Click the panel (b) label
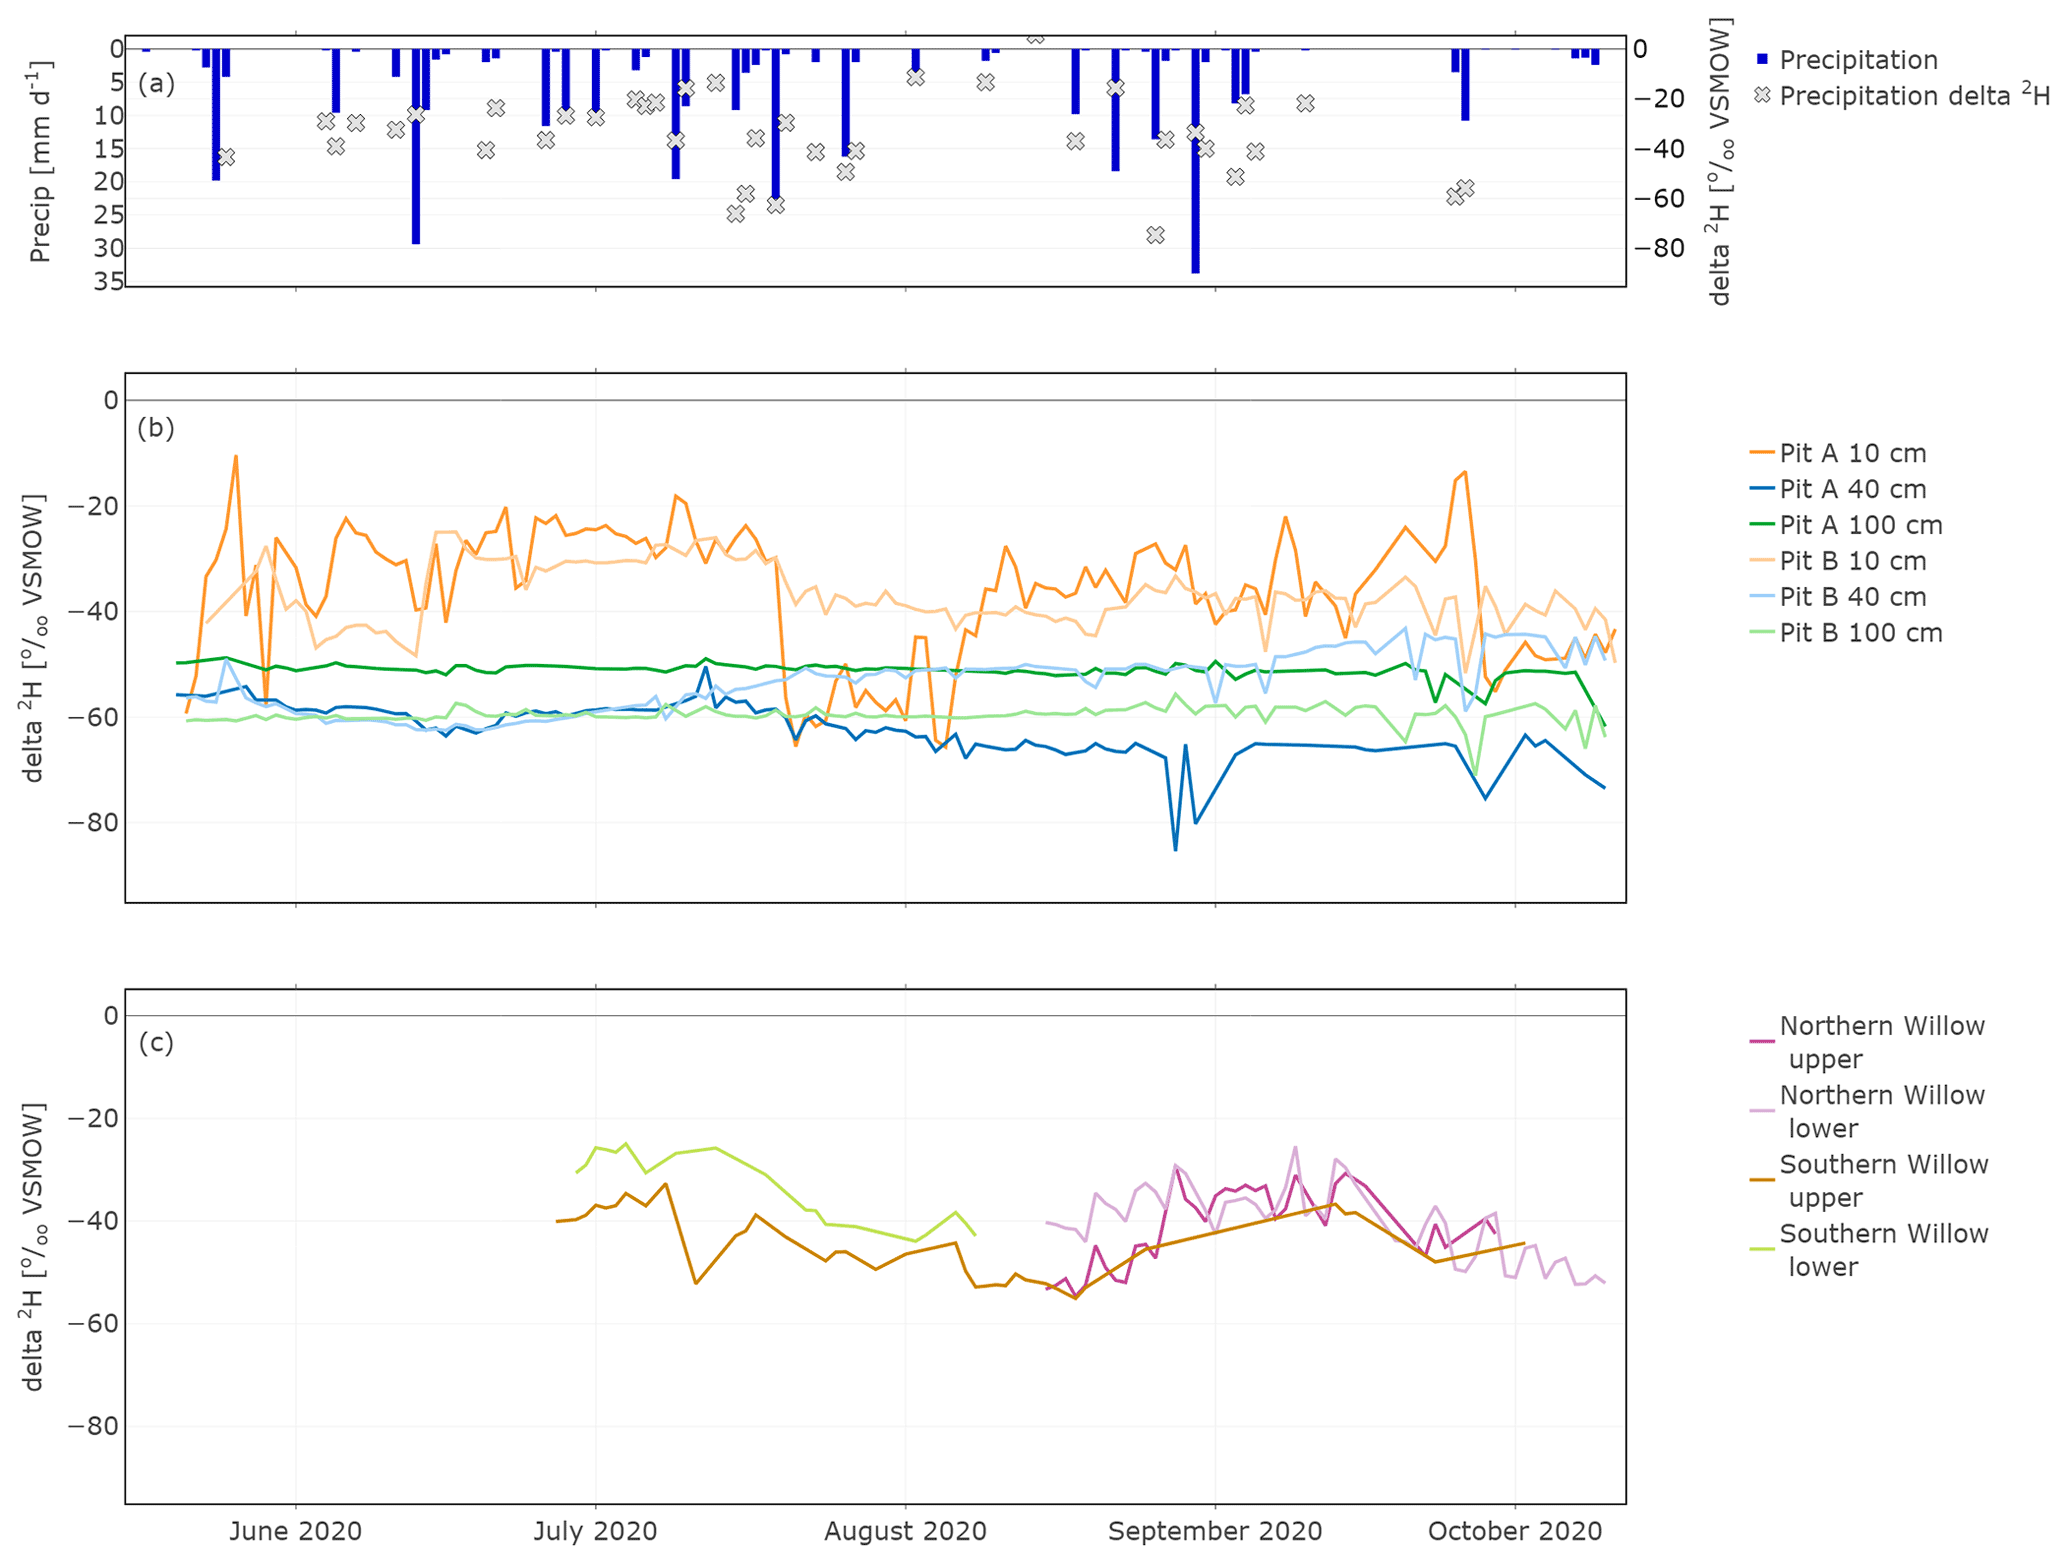Image resolution: width=2067 pixels, height=1563 pixels. click(156, 428)
